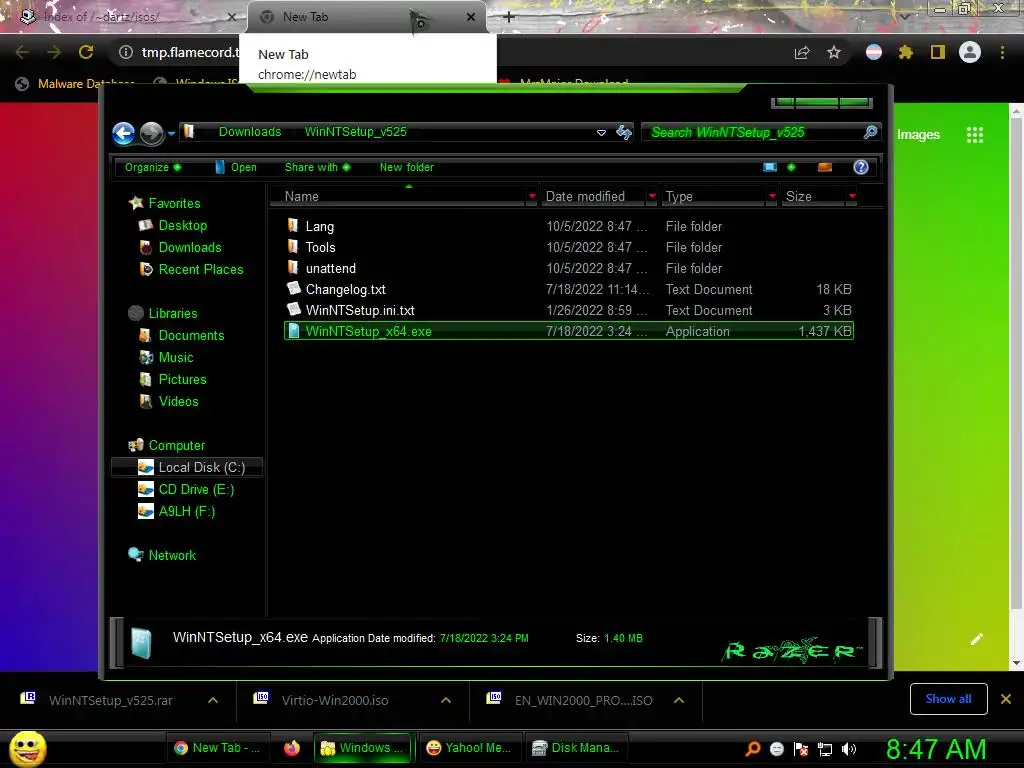Open the Google apps grid
The width and height of the screenshot is (1024, 768).
tap(974, 135)
